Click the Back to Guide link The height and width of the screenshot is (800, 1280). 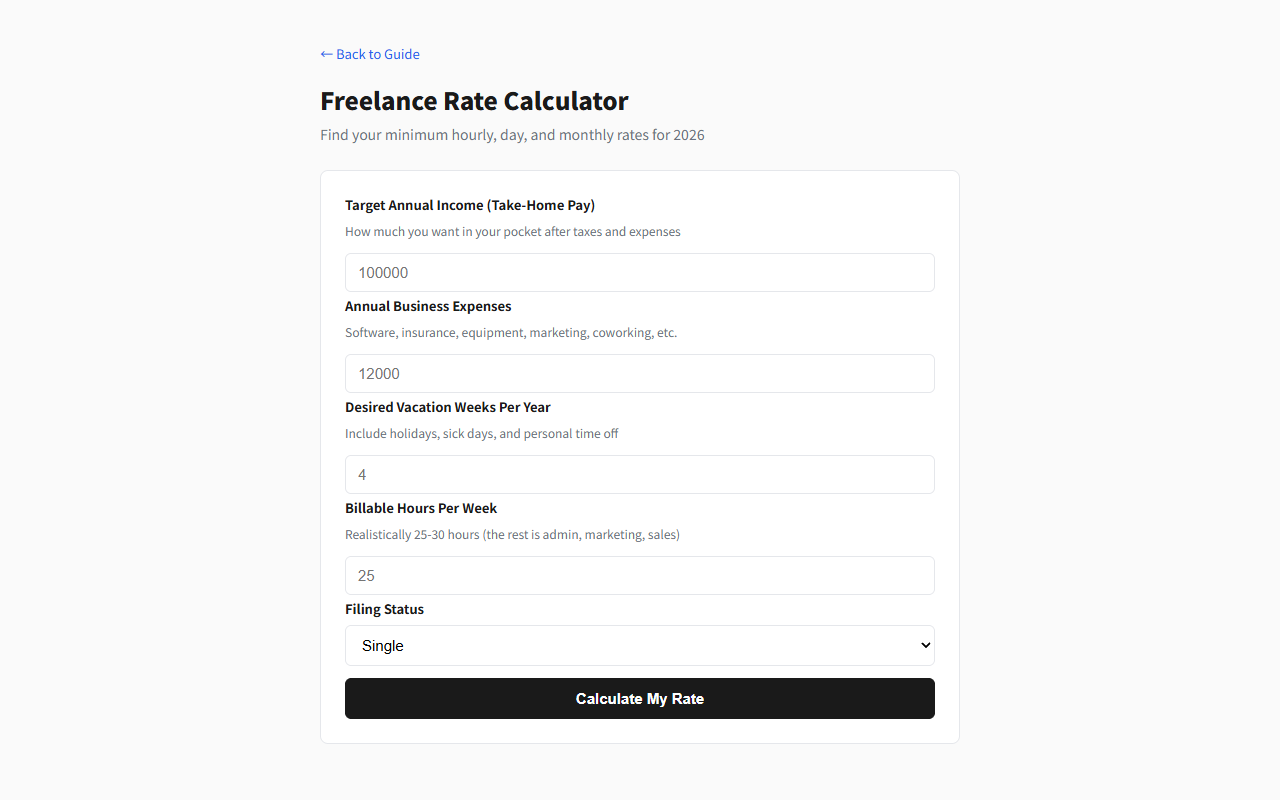(377, 54)
